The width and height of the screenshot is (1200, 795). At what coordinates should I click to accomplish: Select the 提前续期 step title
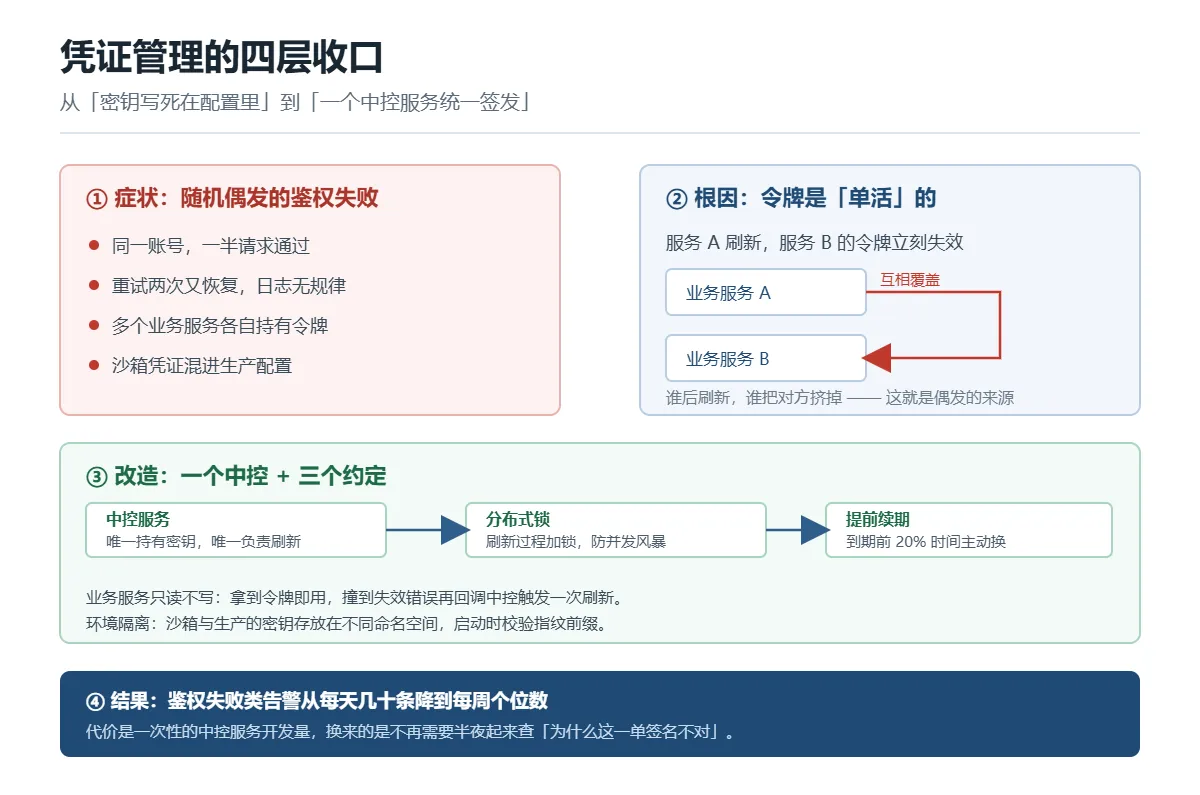pos(878,520)
